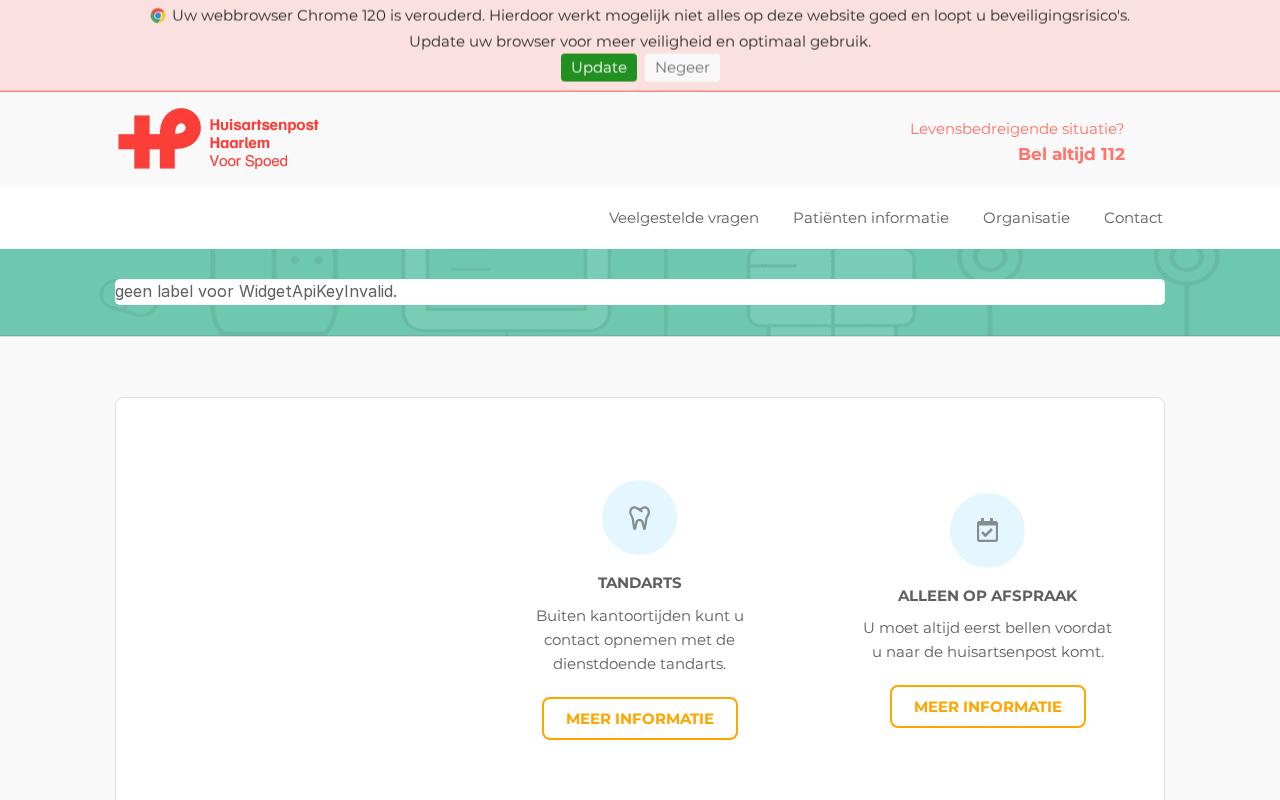Click the text about eerst bellen
This screenshot has height=800, width=1280.
click(x=988, y=640)
